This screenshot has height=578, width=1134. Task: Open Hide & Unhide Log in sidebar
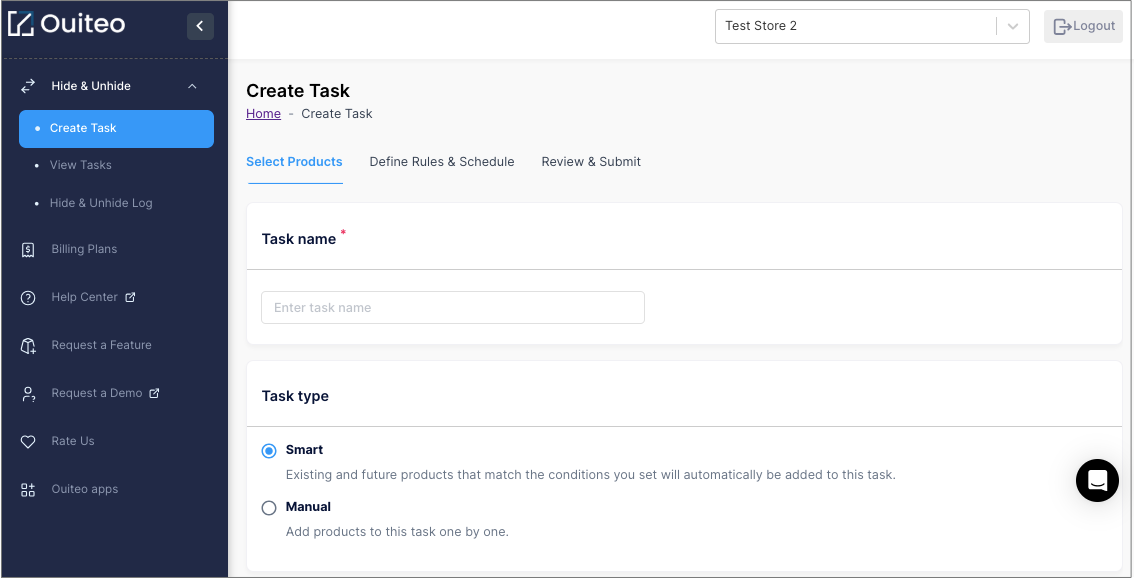pyautogui.click(x=101, y=203)
